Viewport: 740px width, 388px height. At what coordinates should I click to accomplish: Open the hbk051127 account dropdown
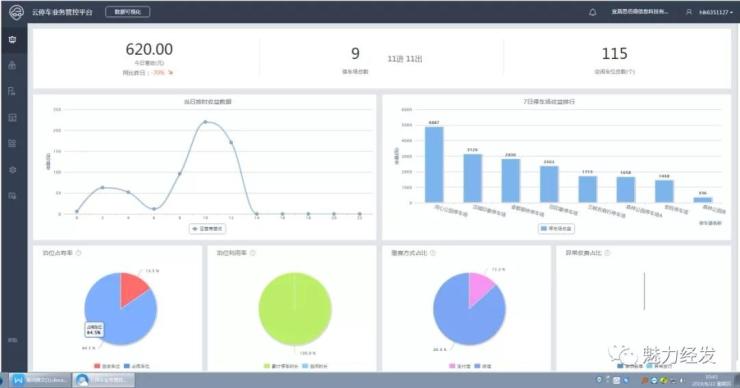tap(716, 12)
